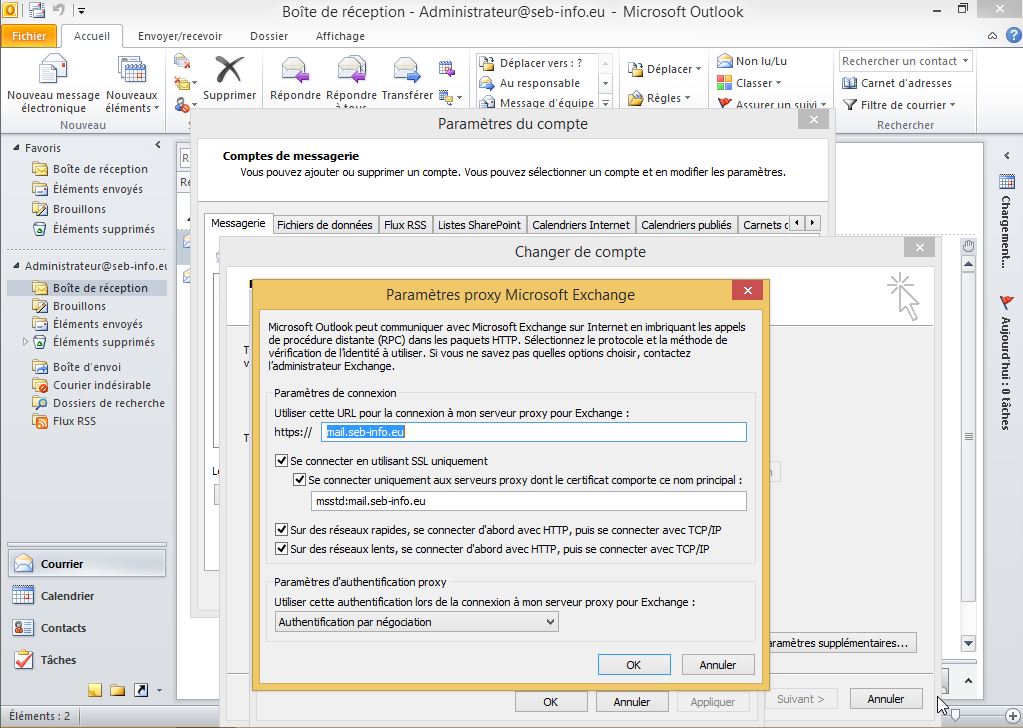Open Carnet d'adresses from the ribbon
Screen dimensions: 1023x728
pyautogui.click(x=896, y=83)
